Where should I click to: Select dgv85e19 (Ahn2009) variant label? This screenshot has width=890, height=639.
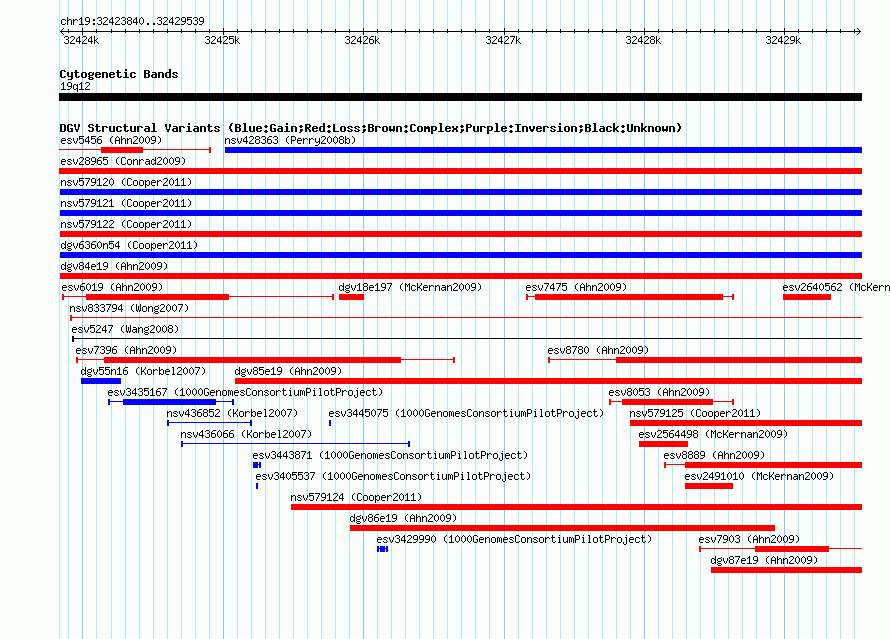click(x=288, y=371)
